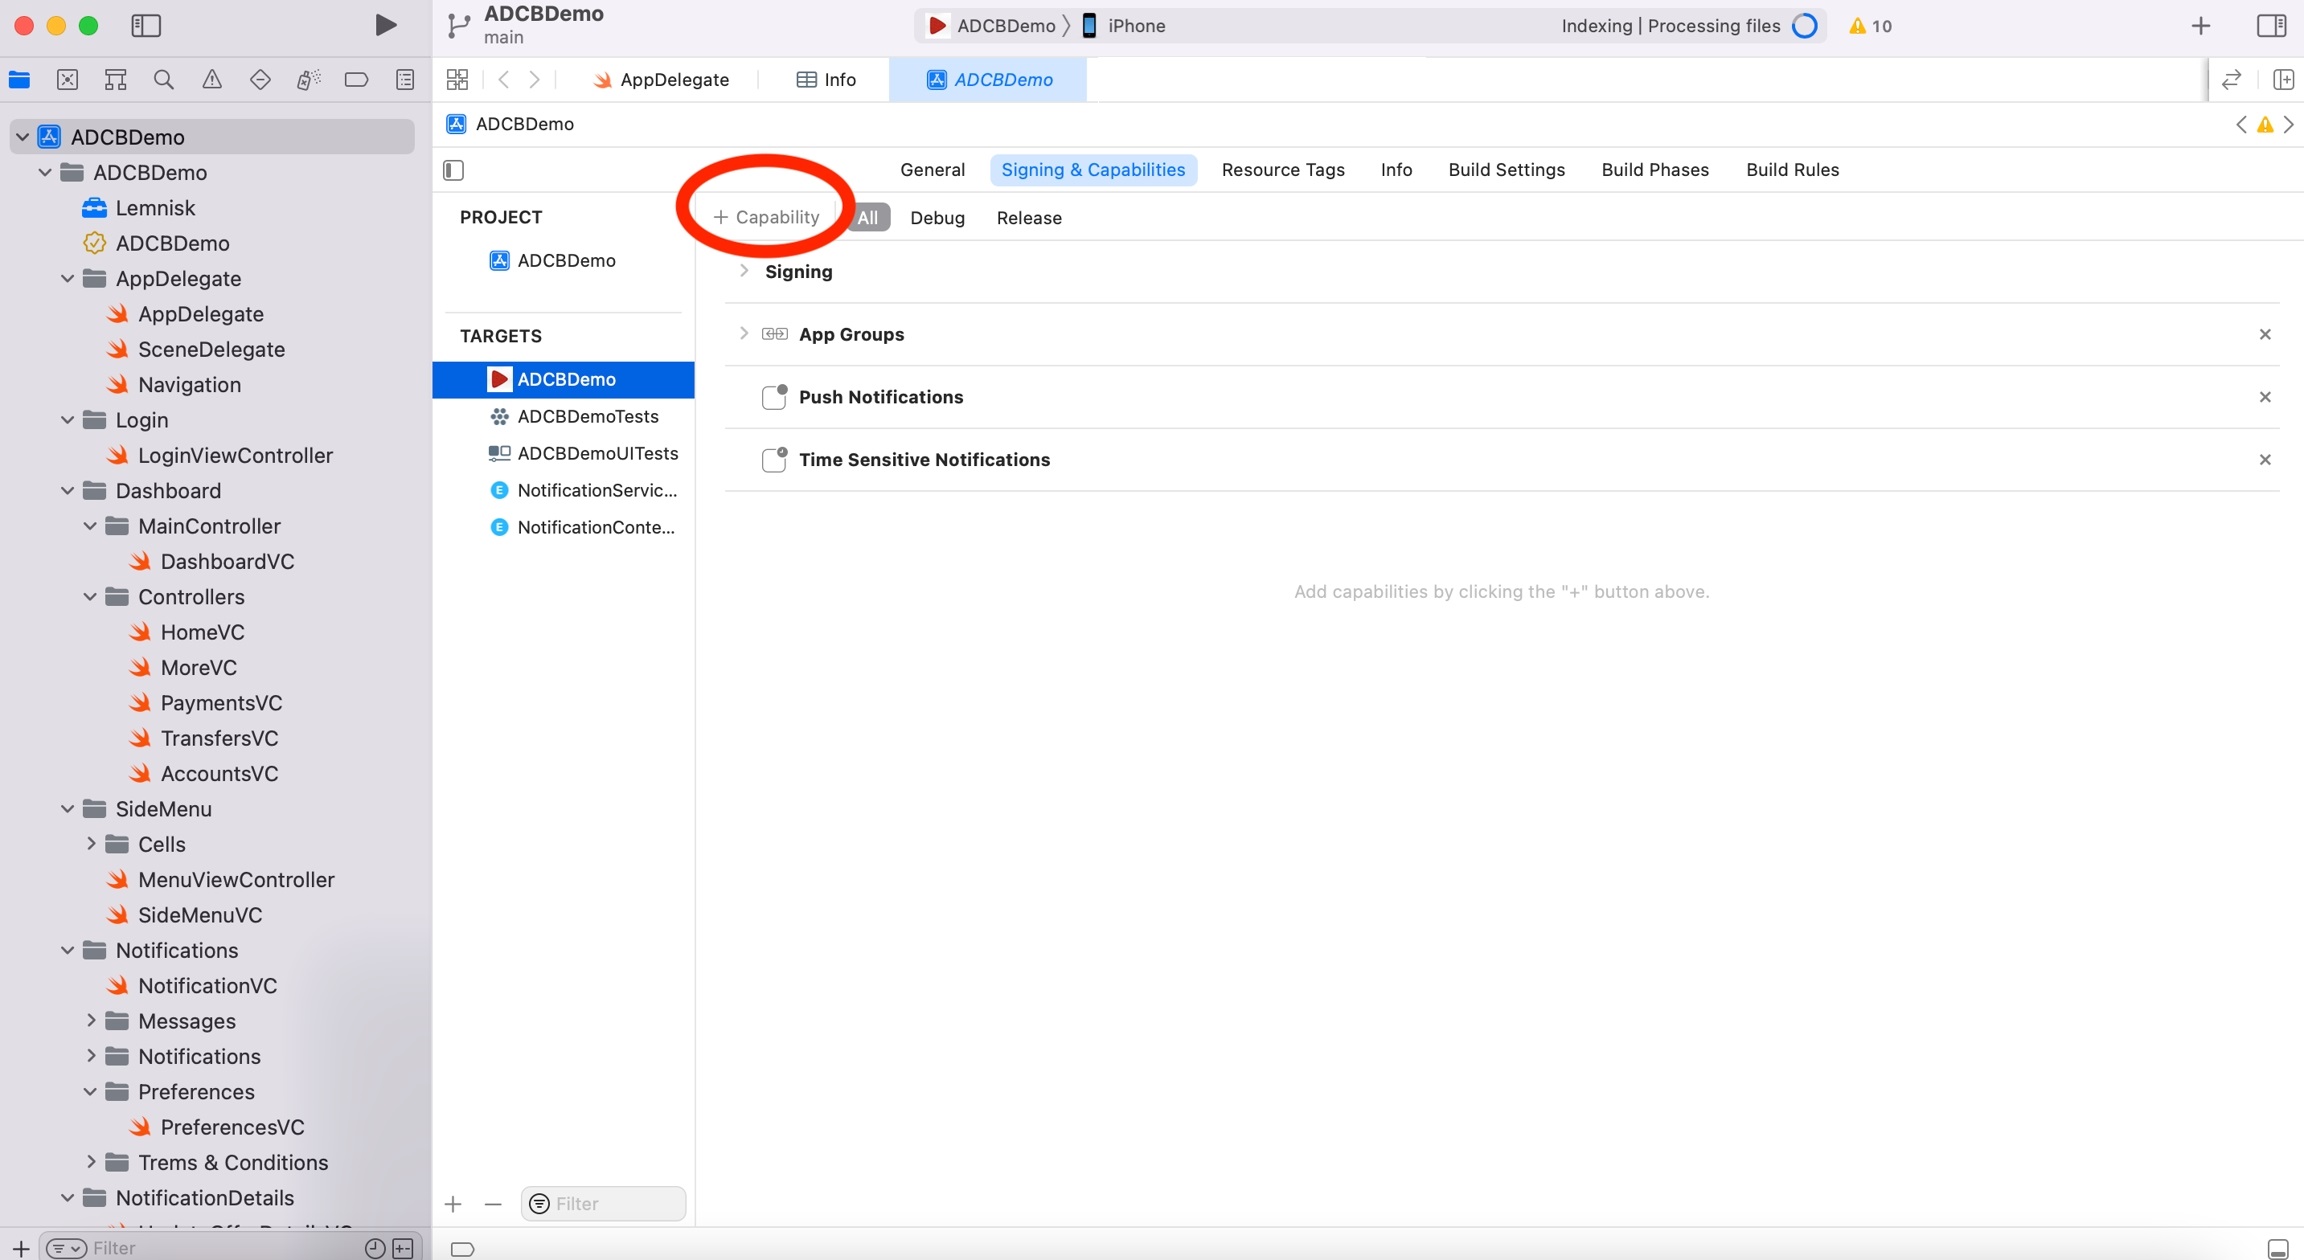Hide the project and targets list
The height and width of the screenshot is (1260, 2304).
(x=453, y=170)
